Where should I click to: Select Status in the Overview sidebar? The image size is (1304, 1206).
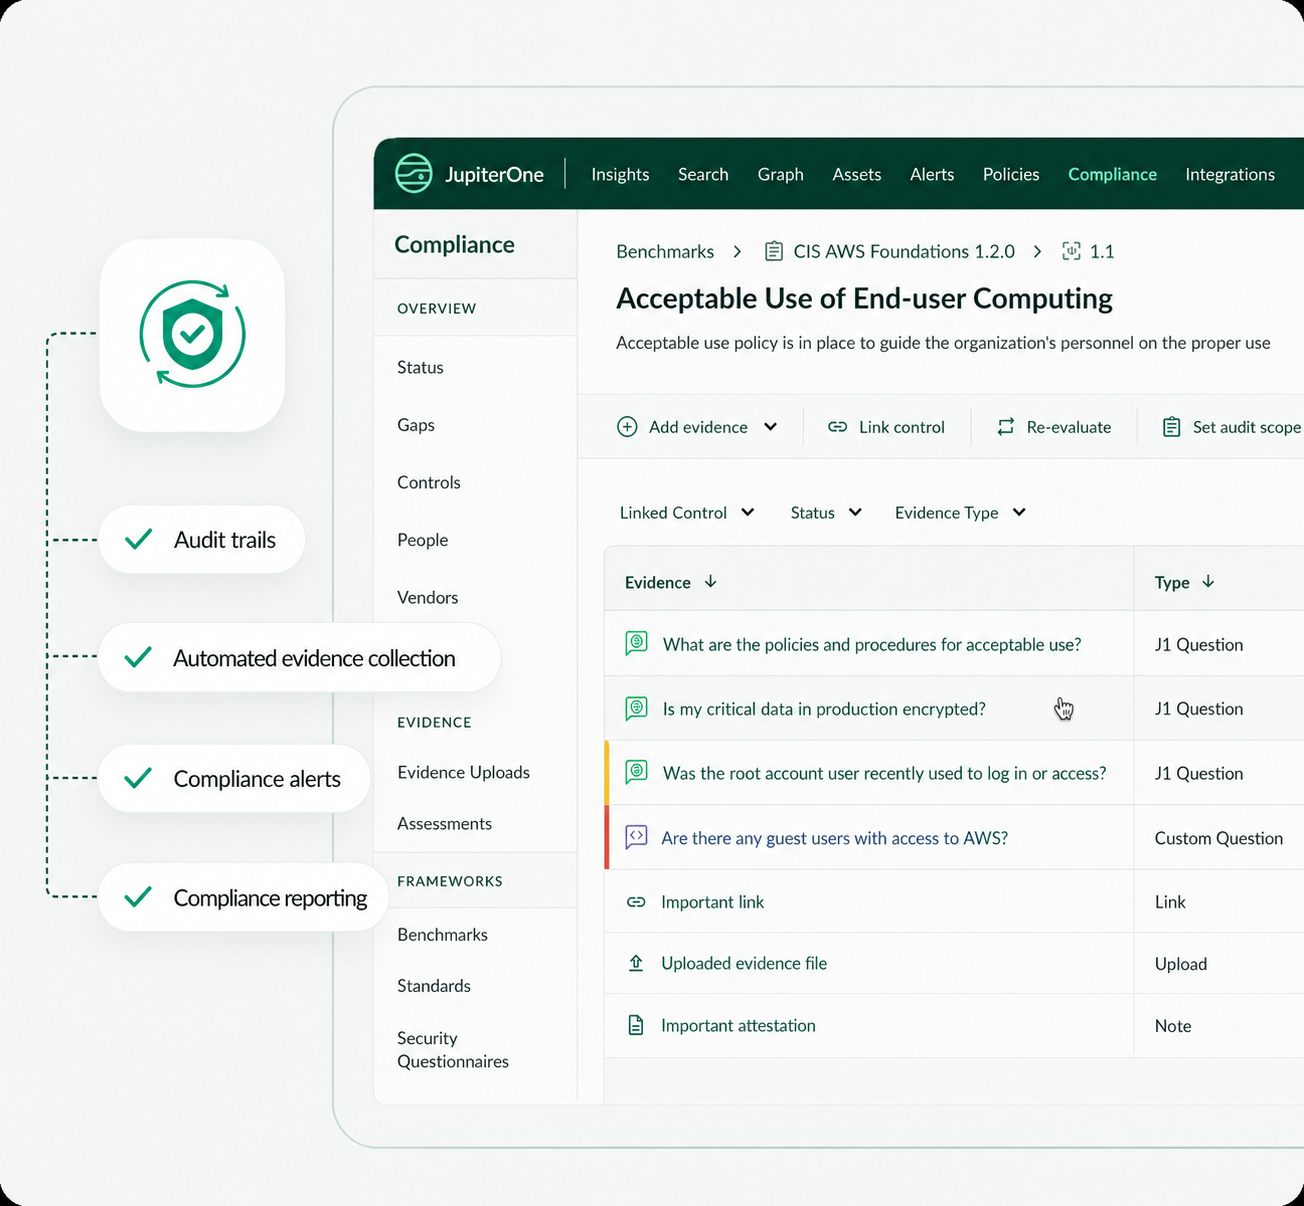point(420,367)
